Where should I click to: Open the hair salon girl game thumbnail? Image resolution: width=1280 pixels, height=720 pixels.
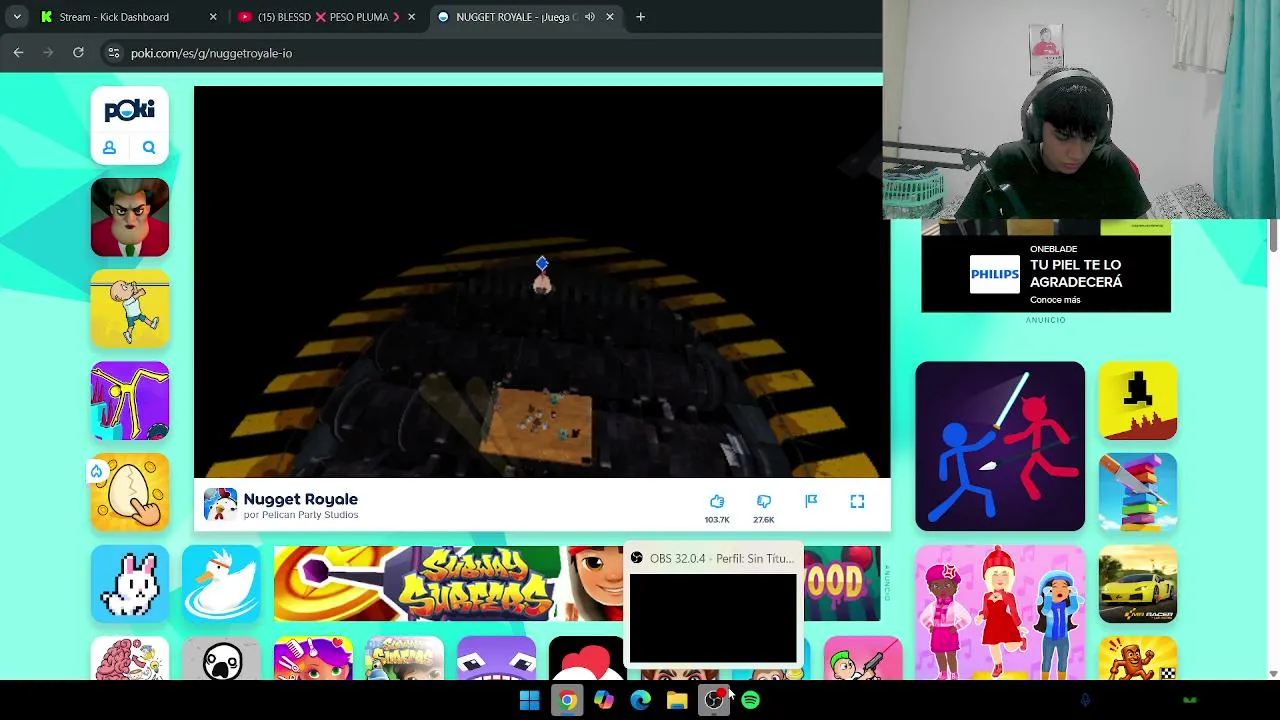(313, 659)
